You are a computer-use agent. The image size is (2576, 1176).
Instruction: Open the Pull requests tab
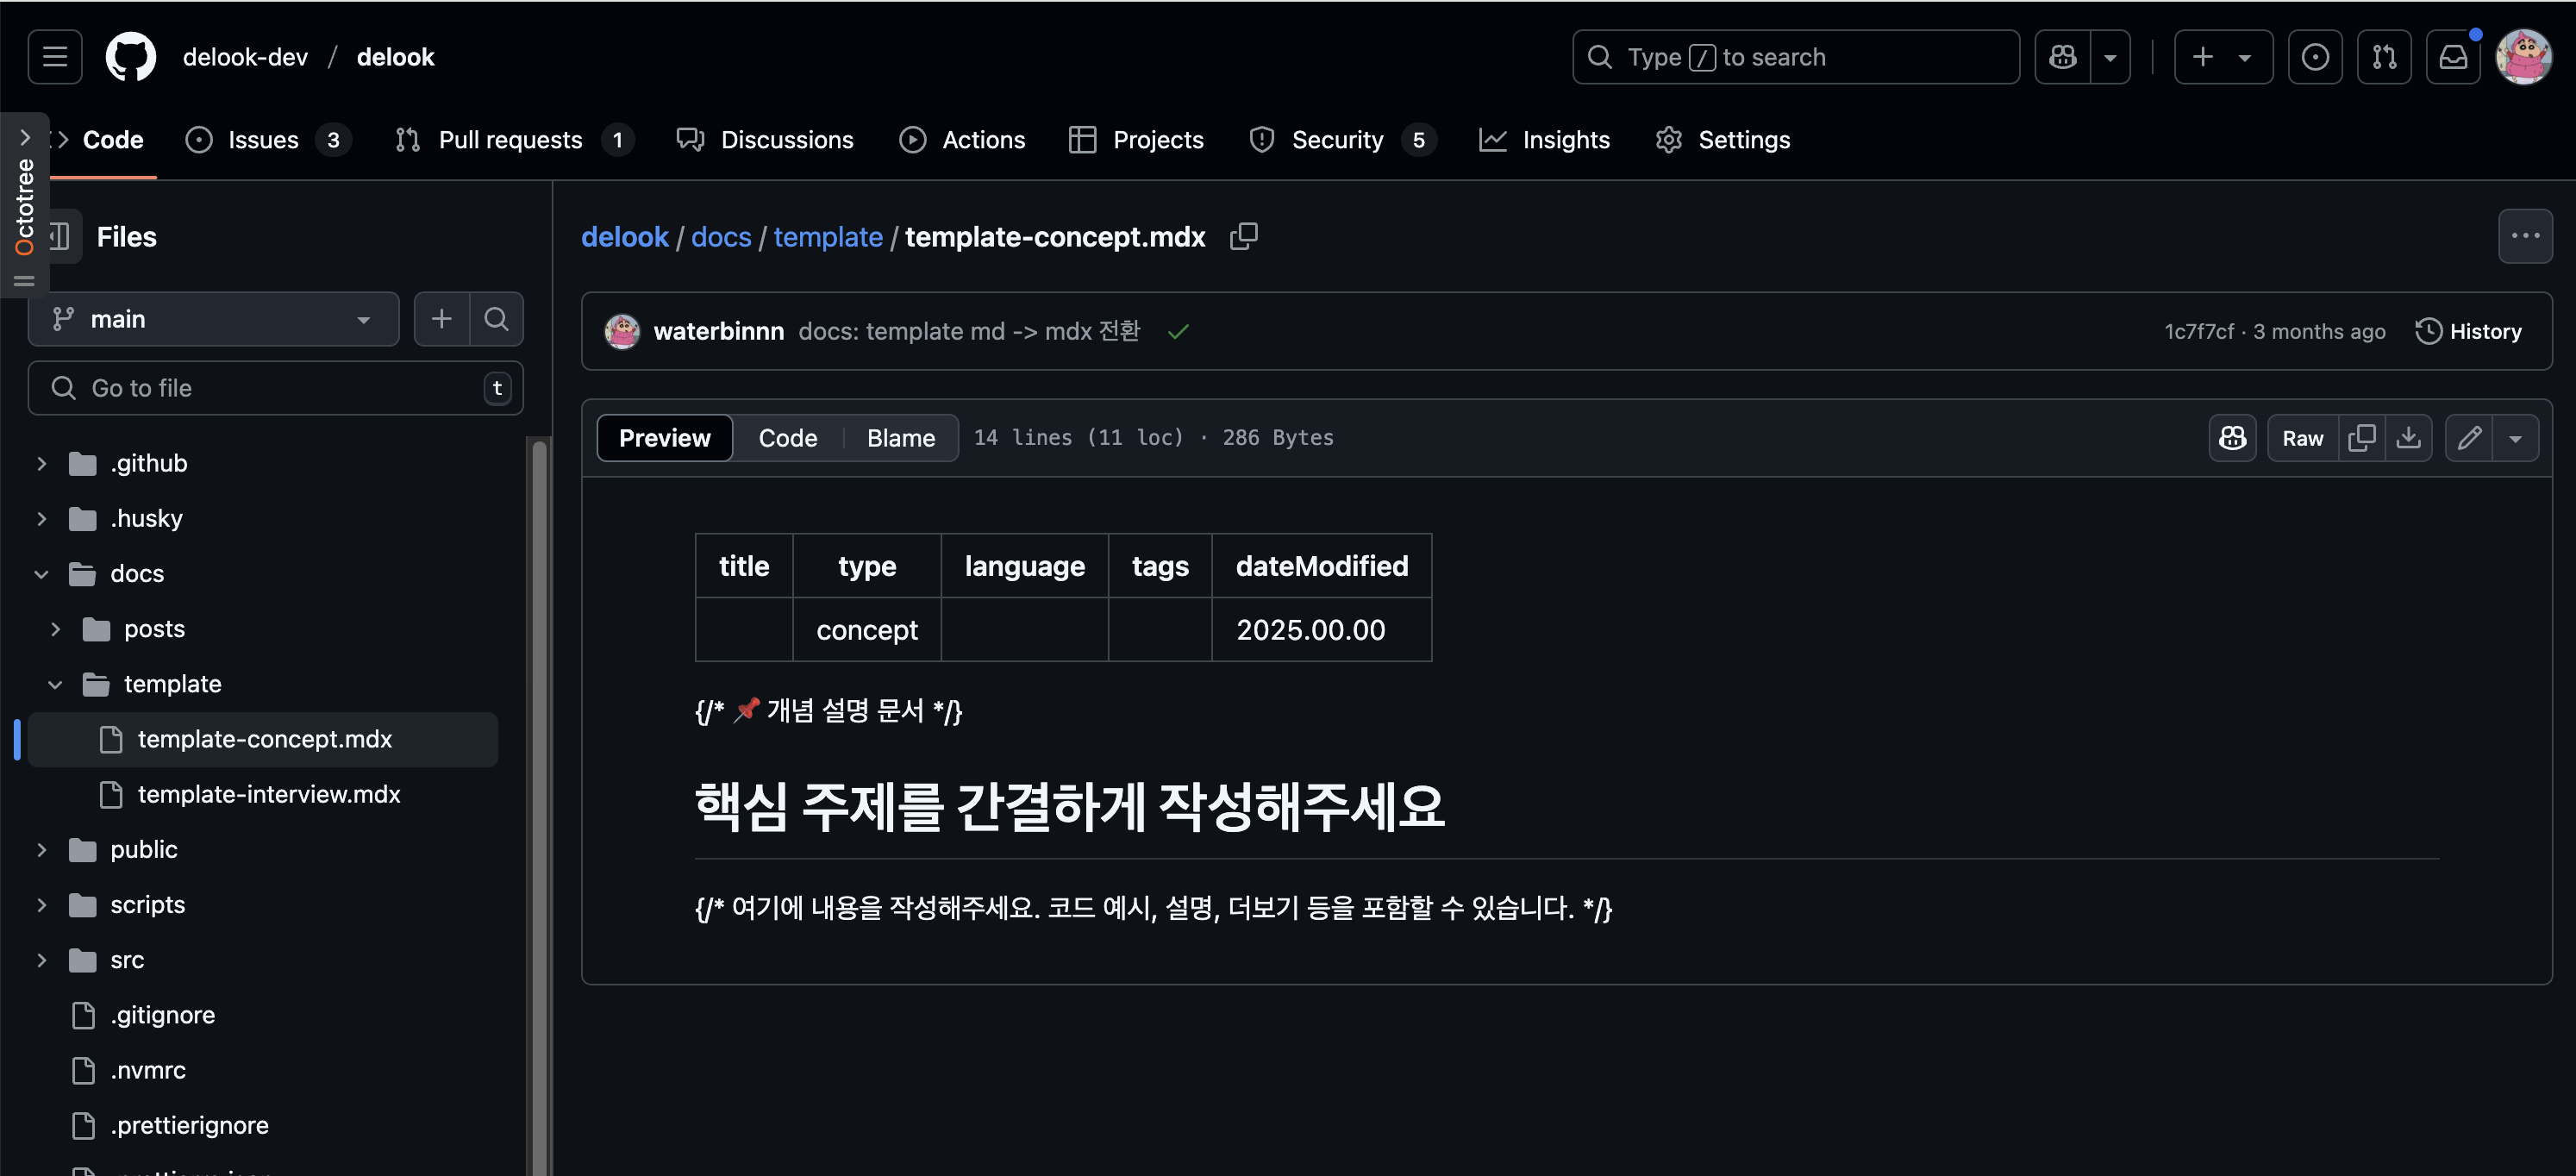click(x=510, y=140)
